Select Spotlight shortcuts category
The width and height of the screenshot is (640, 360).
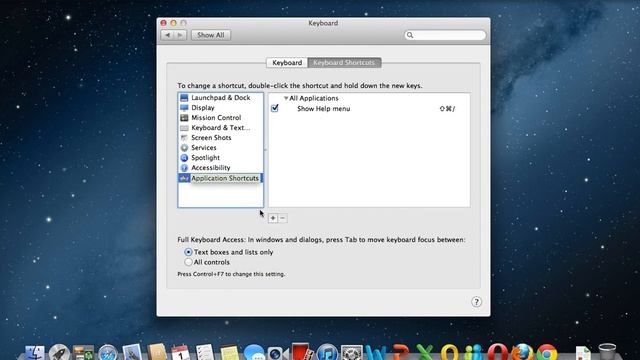click(220, 158)
